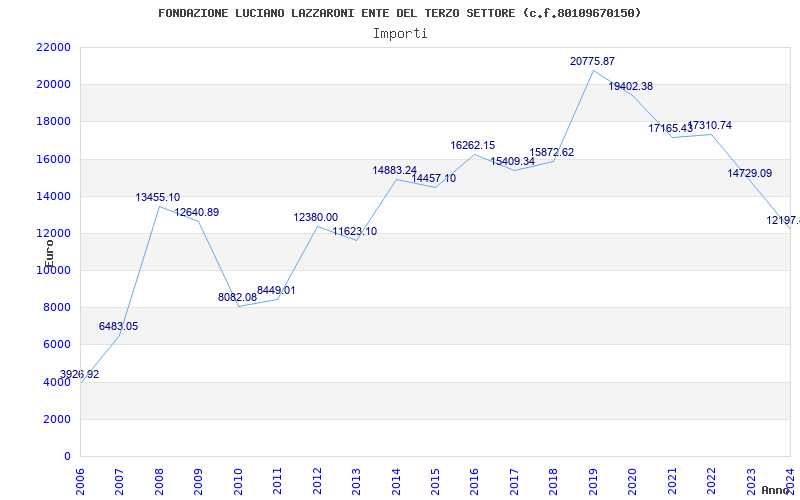Image resolution: width=800 pixels, height=500 pixels.
Task: Click data label 14457.10
Action: pos(434,178)
